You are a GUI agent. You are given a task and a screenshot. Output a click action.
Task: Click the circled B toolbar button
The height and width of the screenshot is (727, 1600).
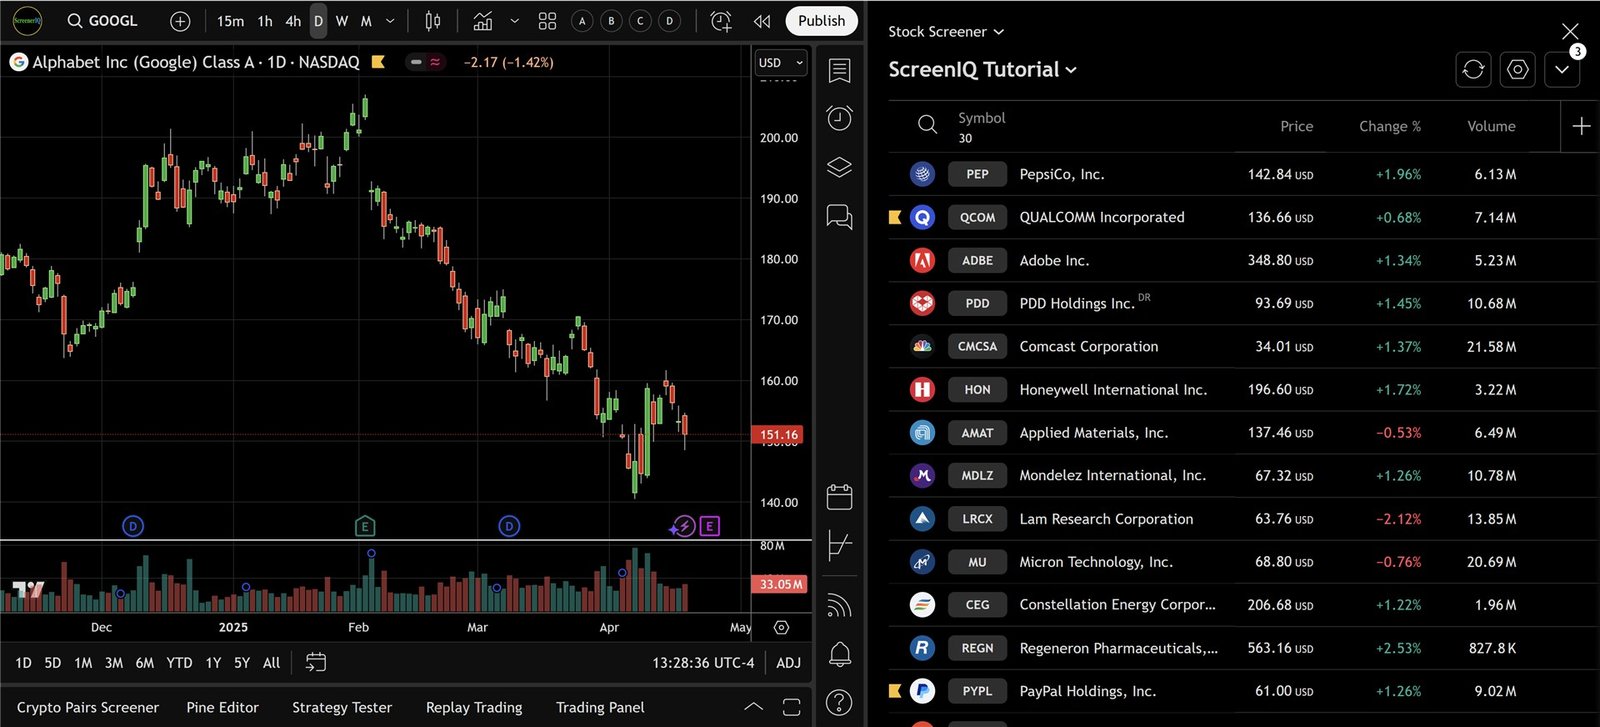click(611, 21)
